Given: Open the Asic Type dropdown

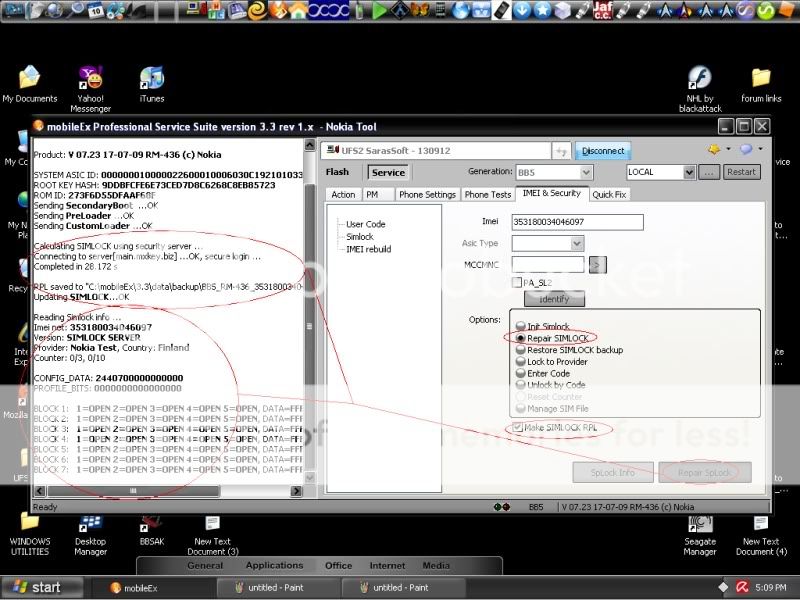Looking at the screenshot, I should (577, 243).
